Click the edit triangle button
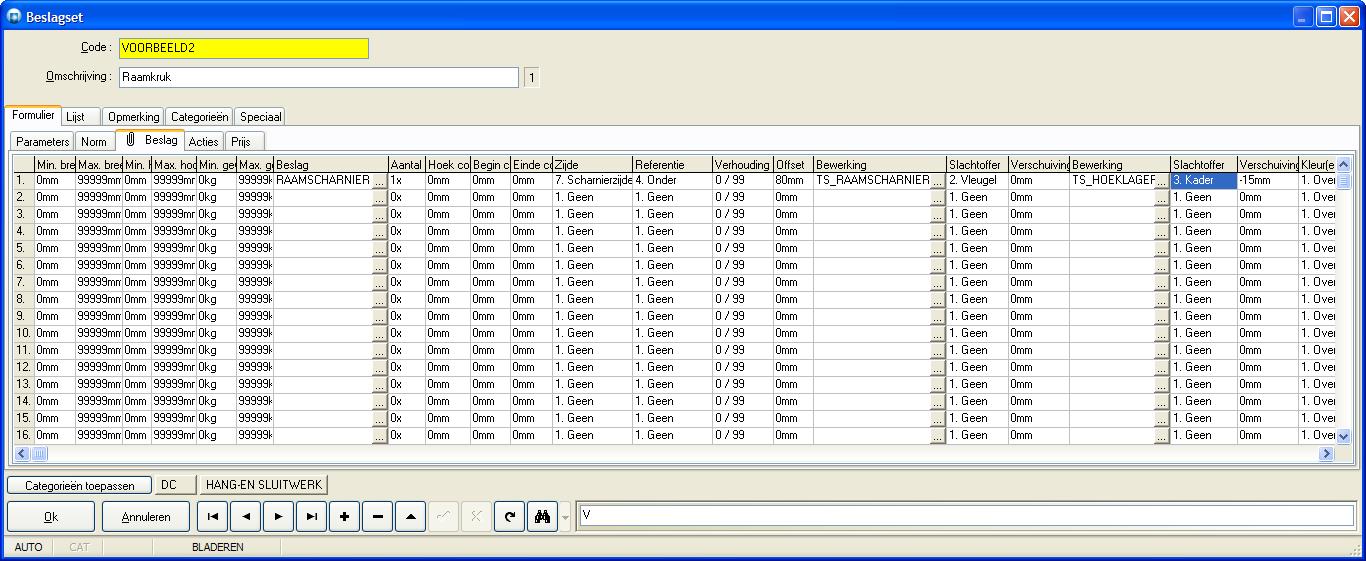 410,517
